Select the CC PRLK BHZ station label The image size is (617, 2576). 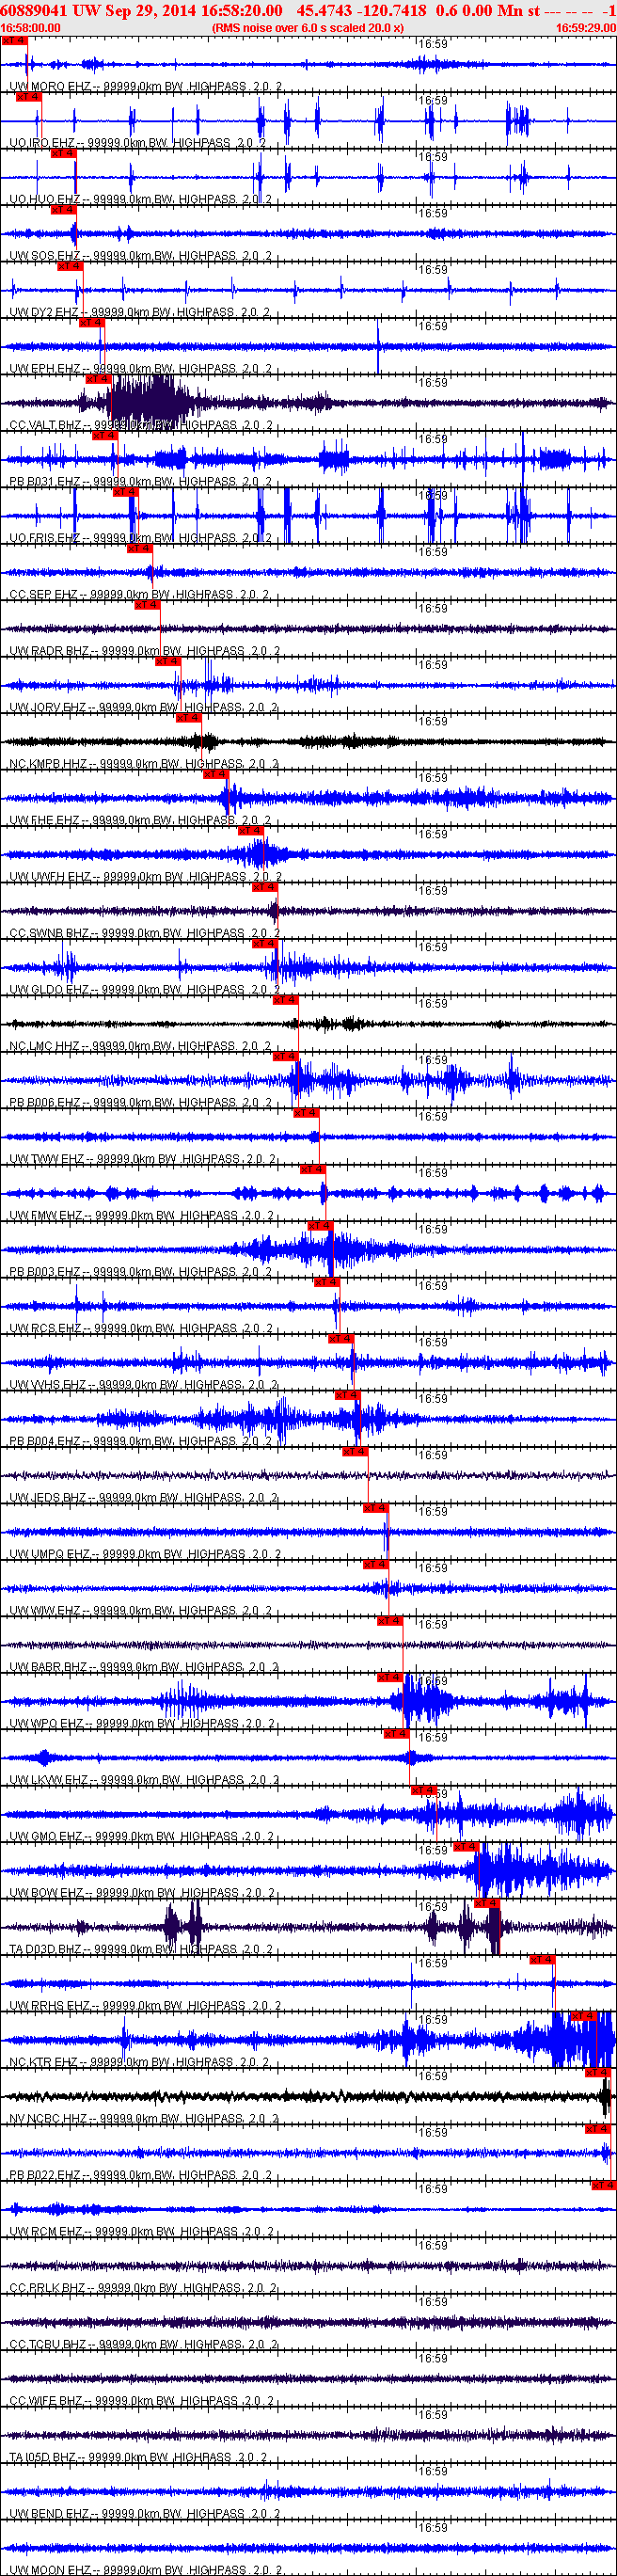(48, 2288)
